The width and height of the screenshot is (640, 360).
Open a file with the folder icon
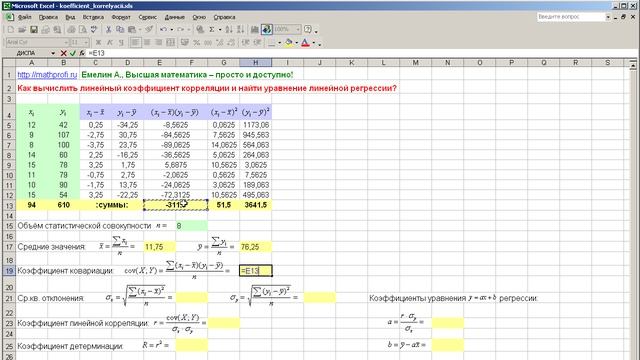(22, 29)
